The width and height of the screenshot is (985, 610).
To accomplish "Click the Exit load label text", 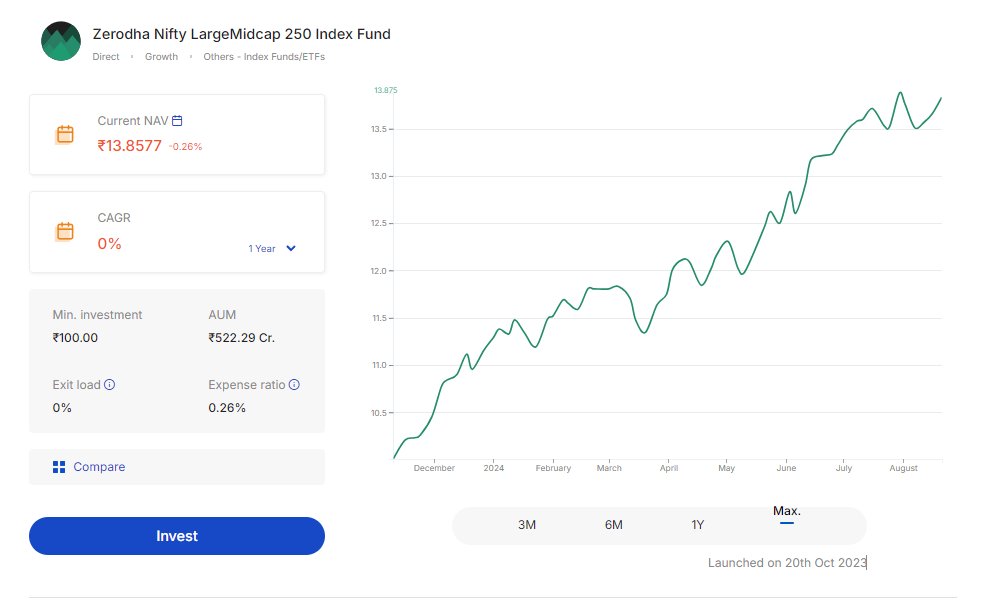I will 77,384.
